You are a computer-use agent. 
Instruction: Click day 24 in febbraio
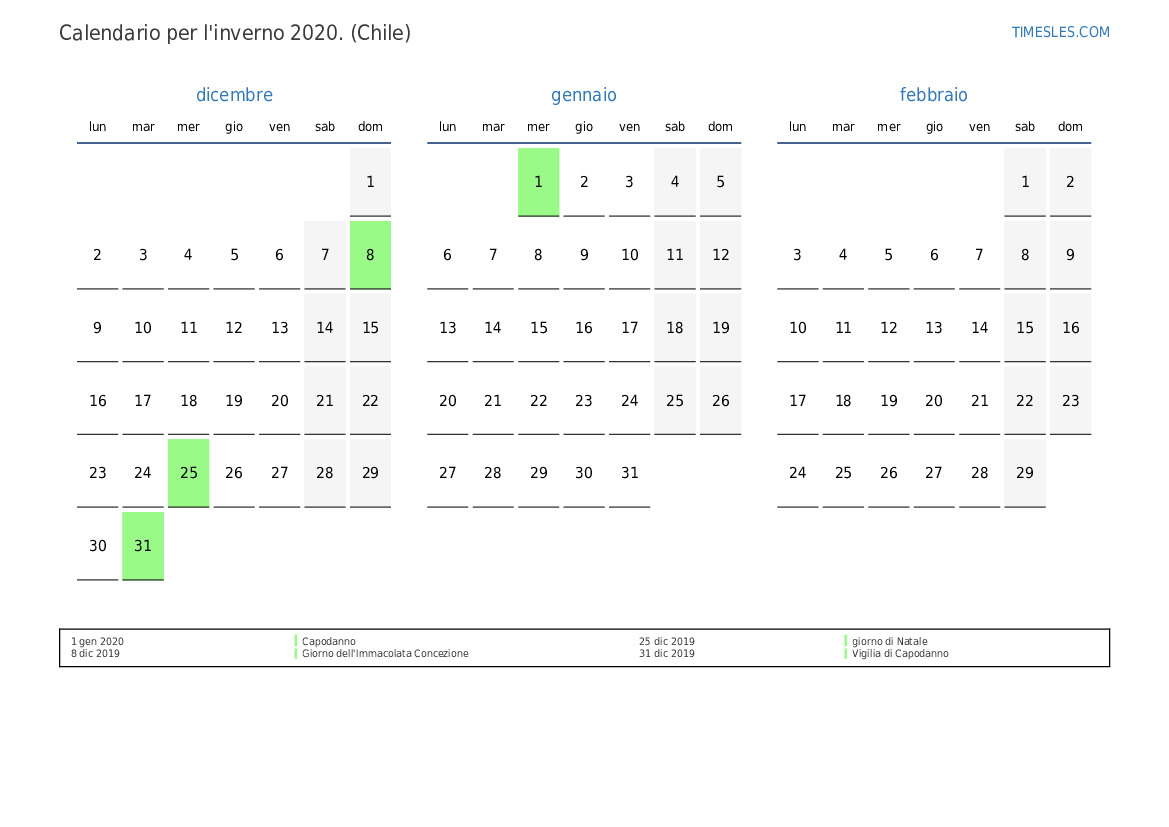798,473
